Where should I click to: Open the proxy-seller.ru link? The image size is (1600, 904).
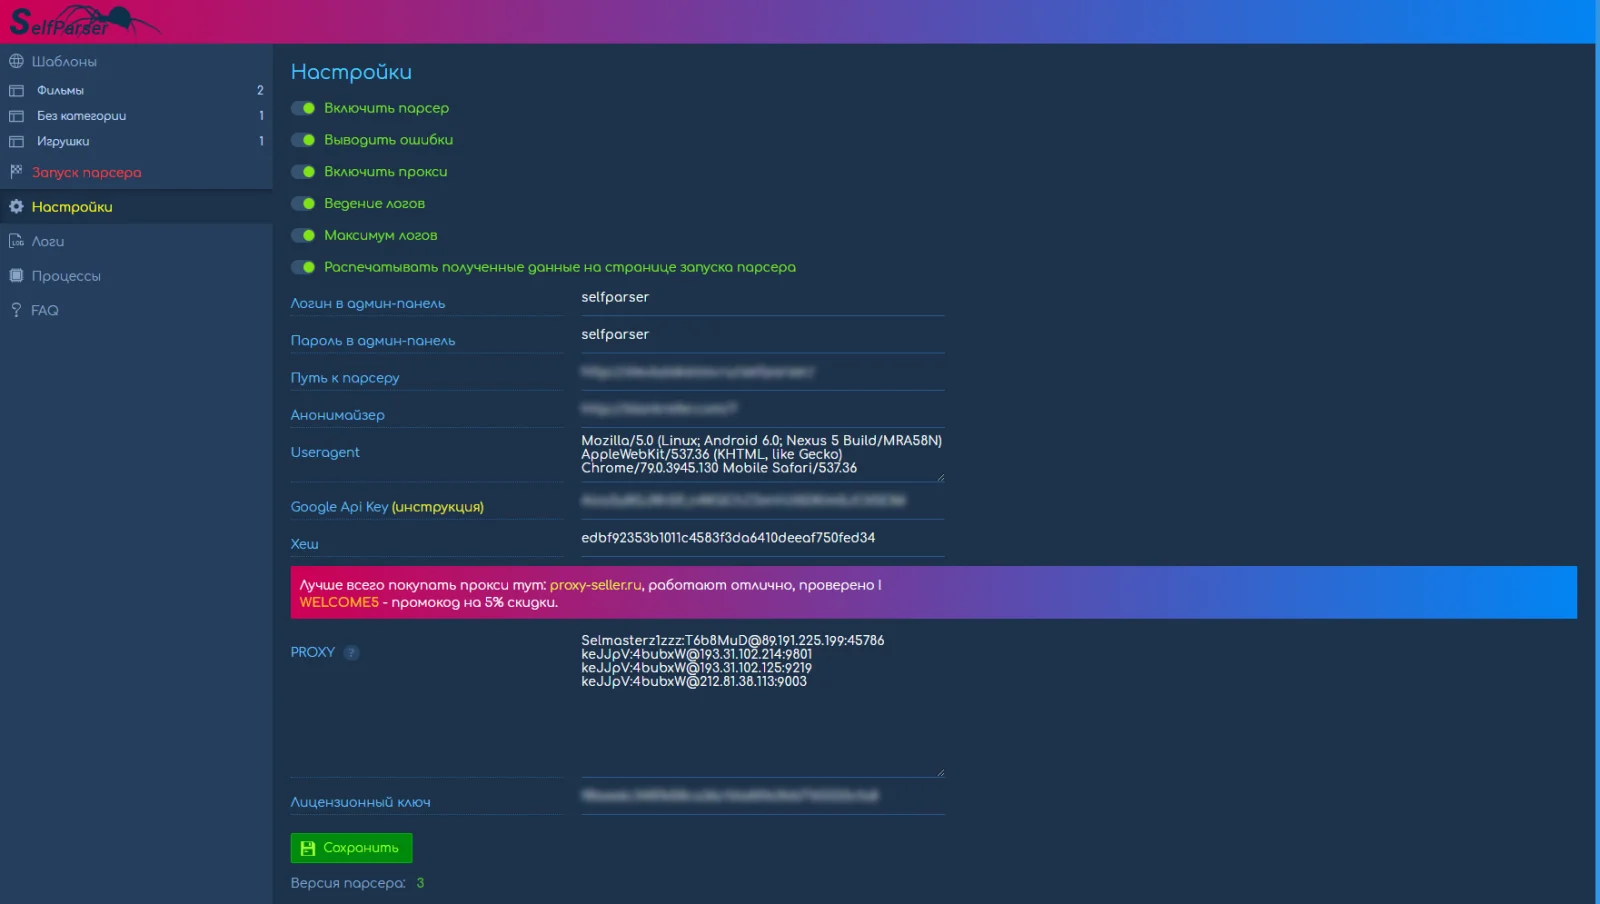595,585
